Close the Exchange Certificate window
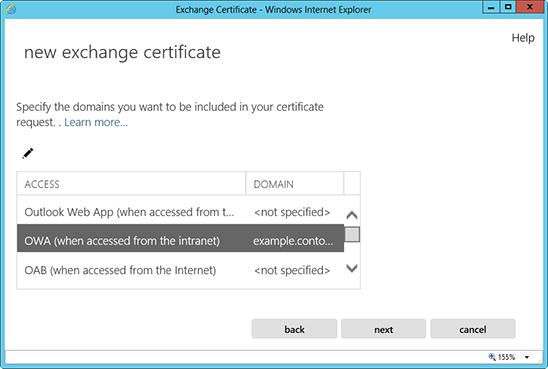548x369 pixels. [529, 7]
